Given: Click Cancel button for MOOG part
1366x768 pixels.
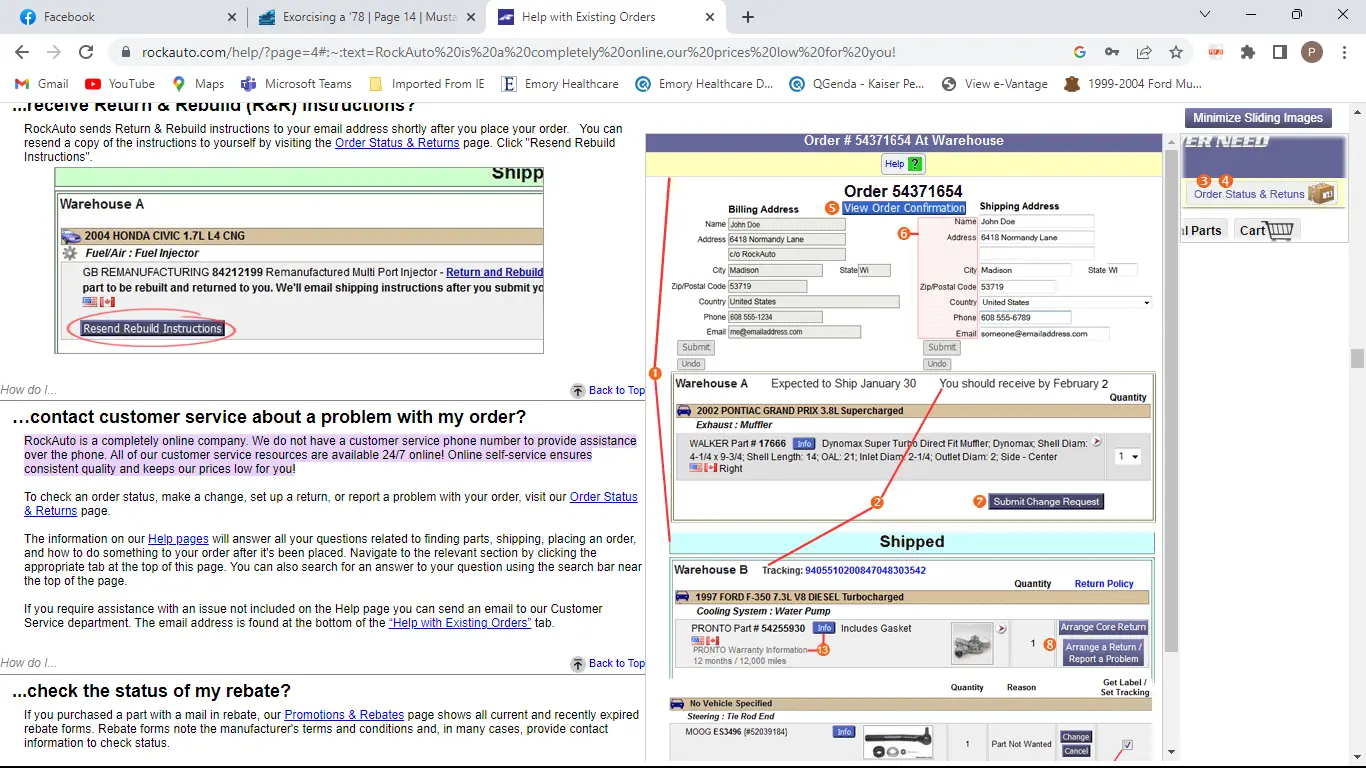Looking at the screenshot, I should pyautogui.click(x=1076, y=751).
